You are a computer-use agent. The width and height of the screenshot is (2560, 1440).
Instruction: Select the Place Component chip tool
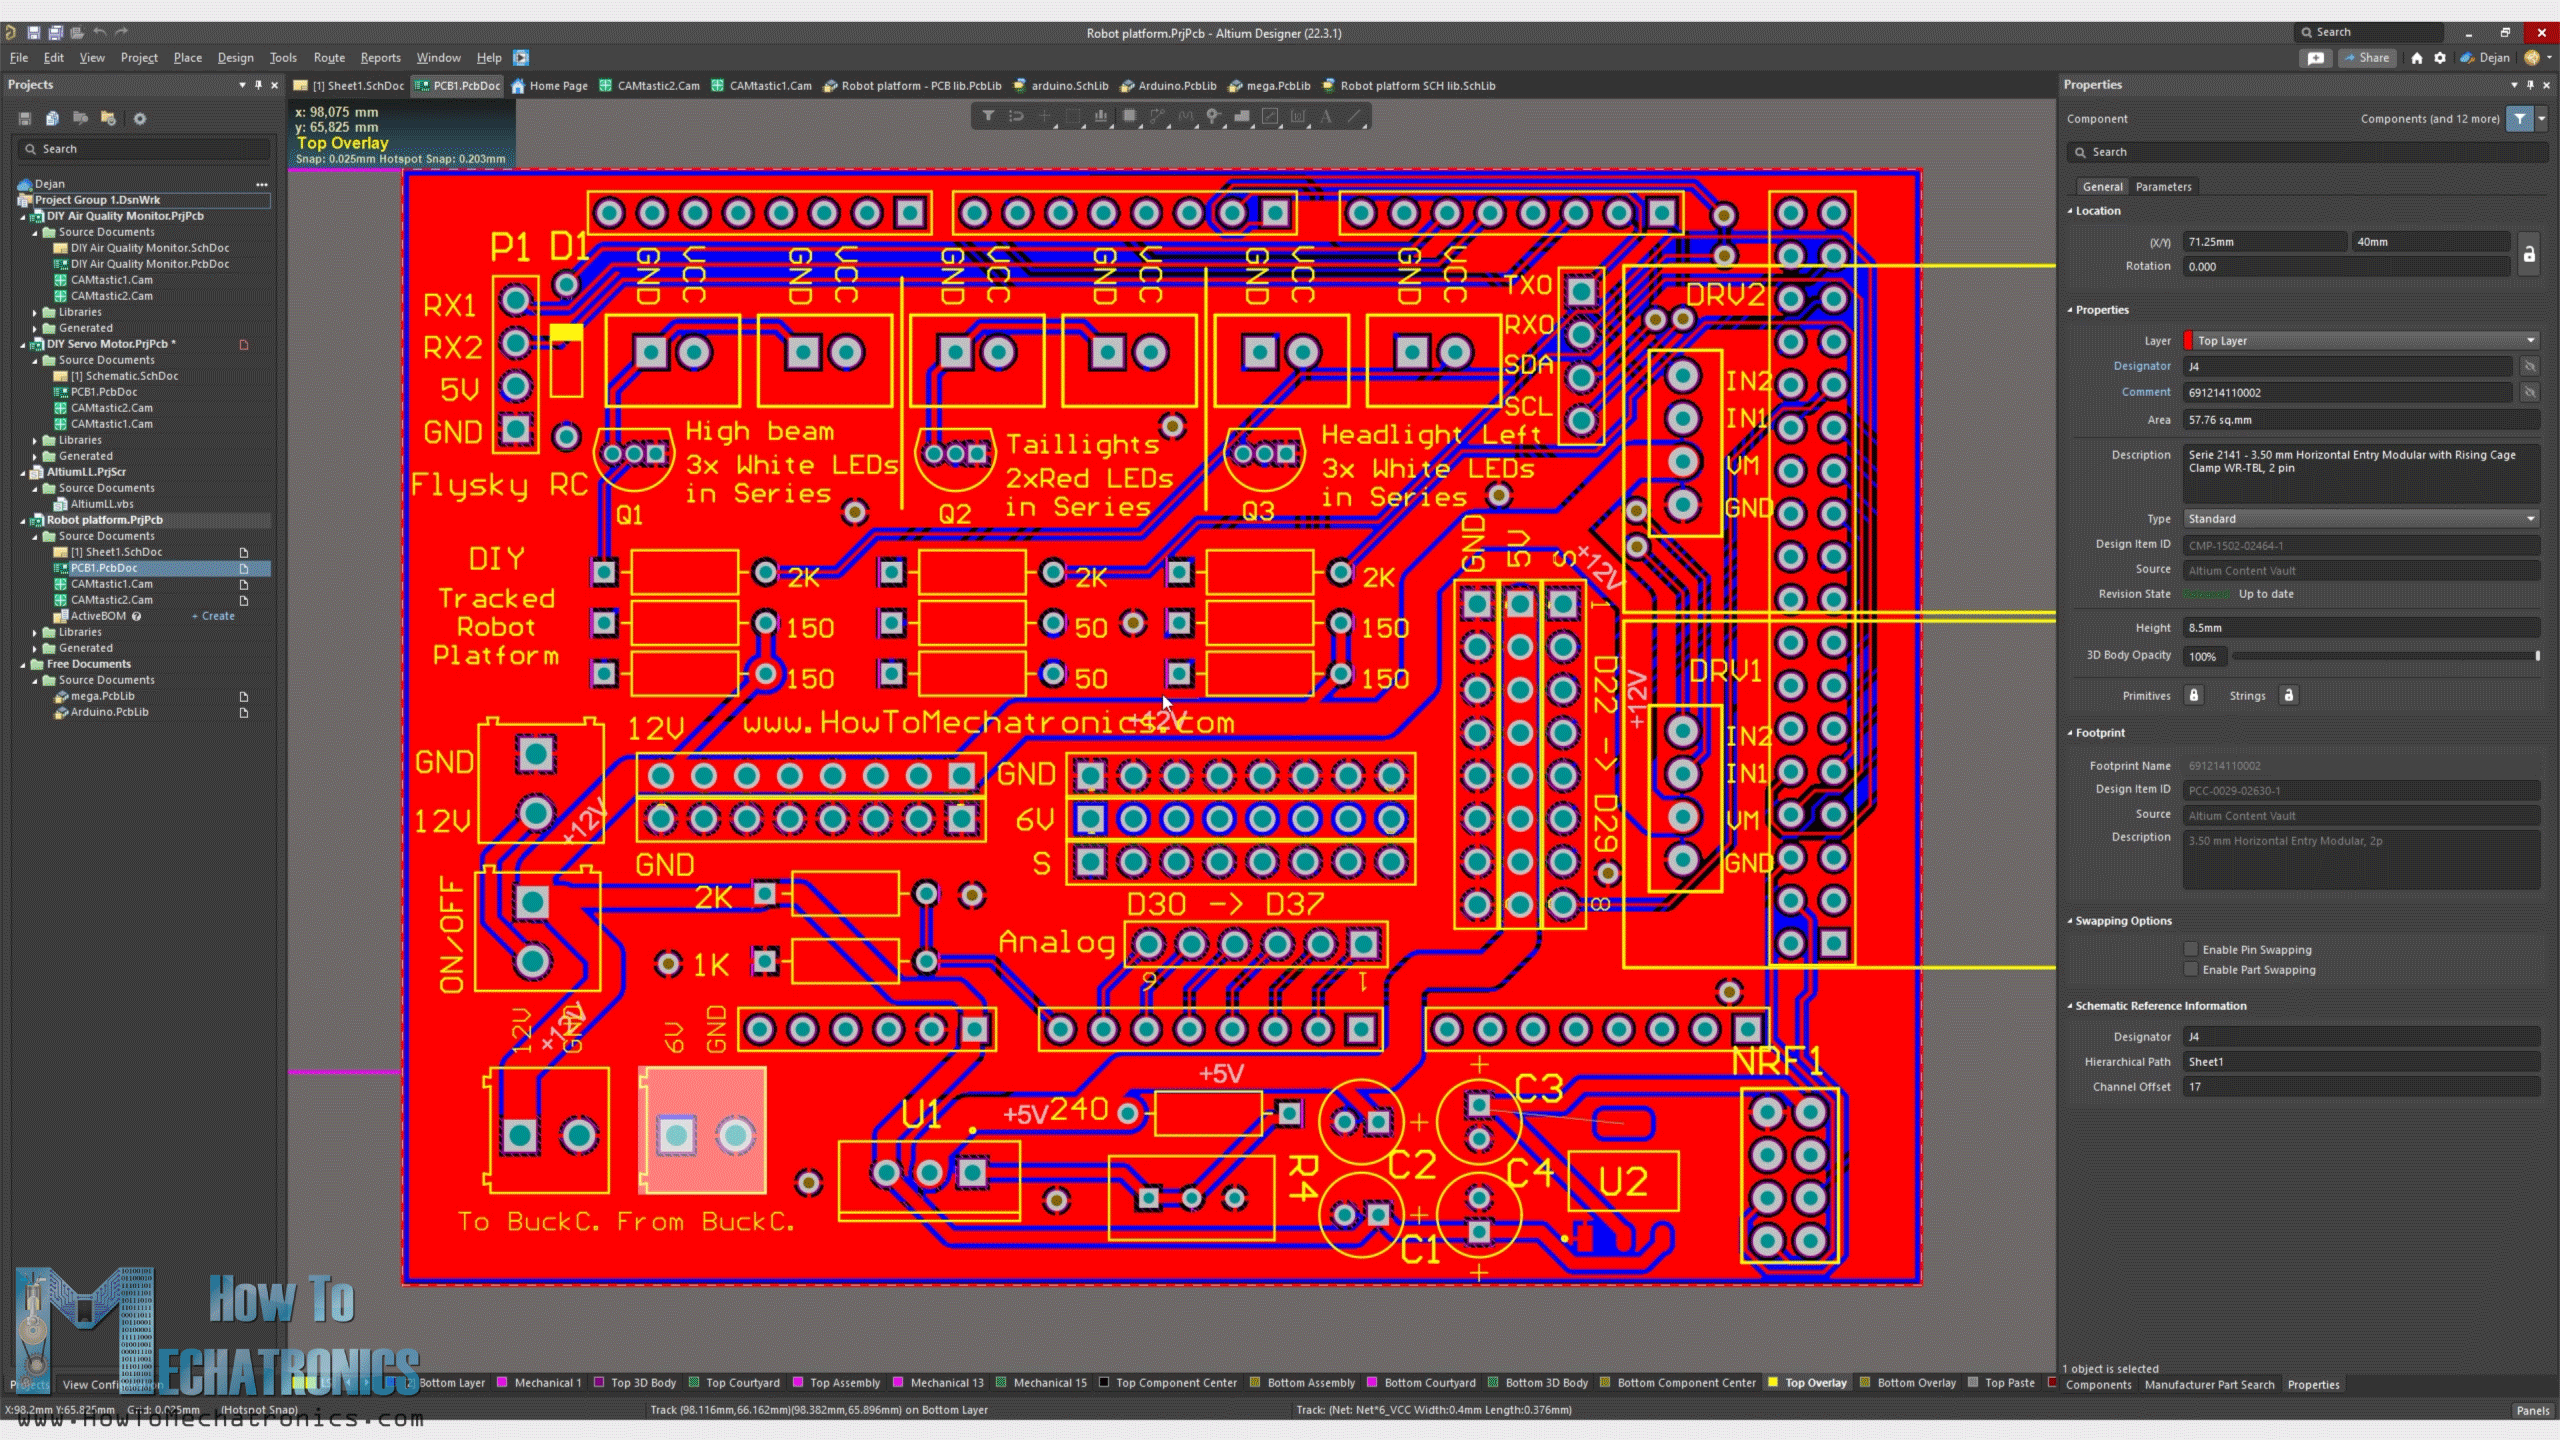coord(1129,116)
